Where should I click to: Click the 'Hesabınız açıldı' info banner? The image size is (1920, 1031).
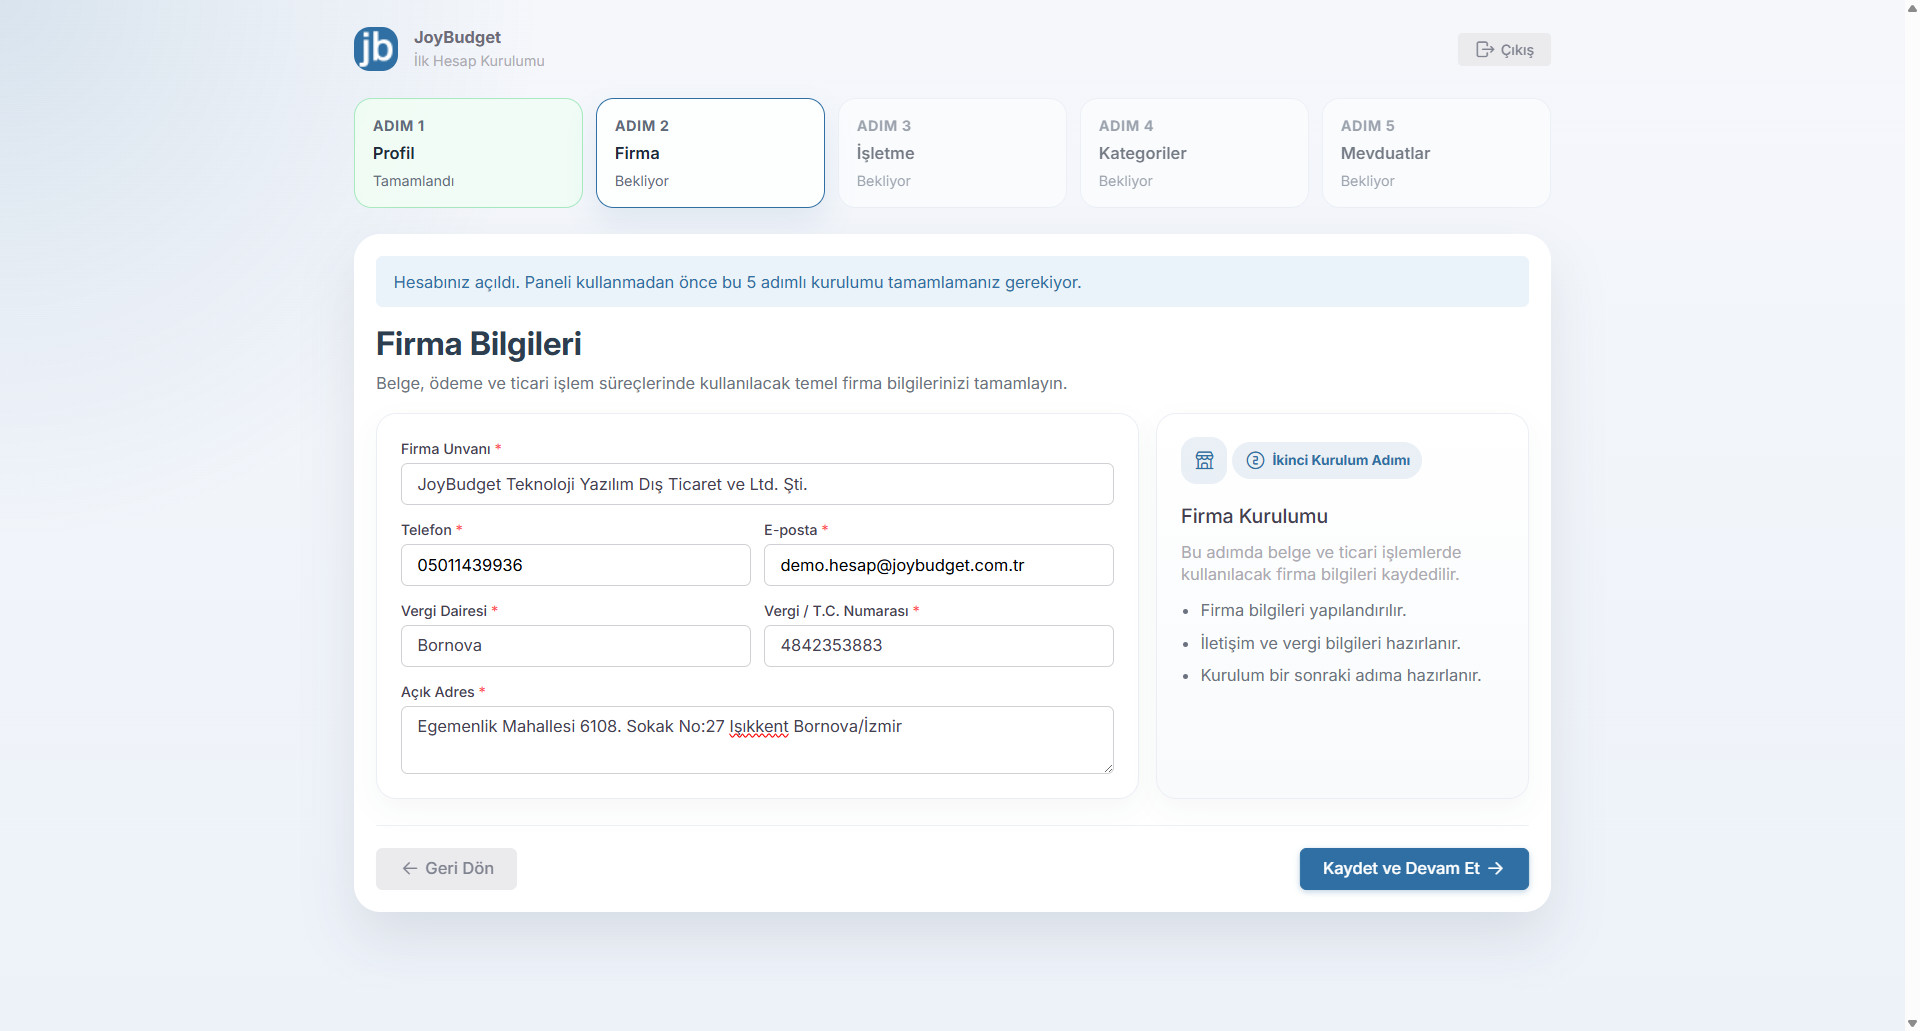[952, 282]
